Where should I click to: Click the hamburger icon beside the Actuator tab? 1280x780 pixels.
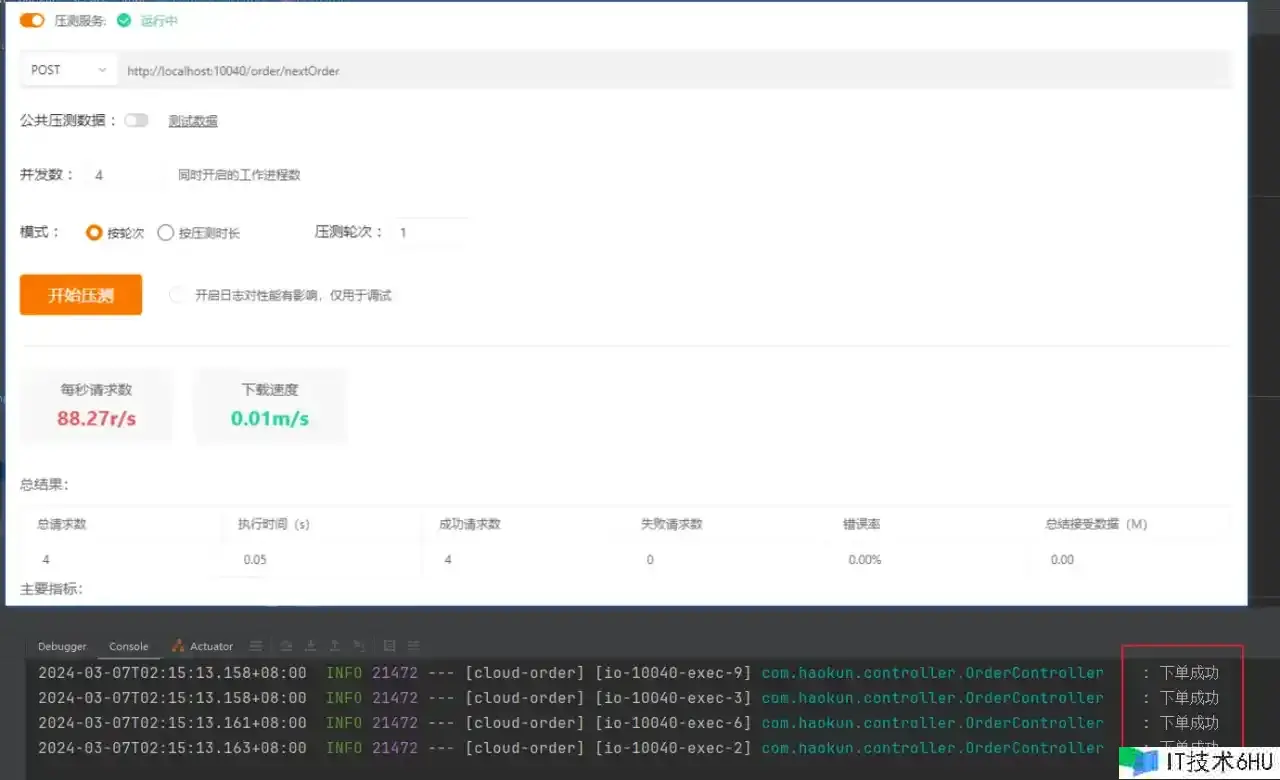256,646
